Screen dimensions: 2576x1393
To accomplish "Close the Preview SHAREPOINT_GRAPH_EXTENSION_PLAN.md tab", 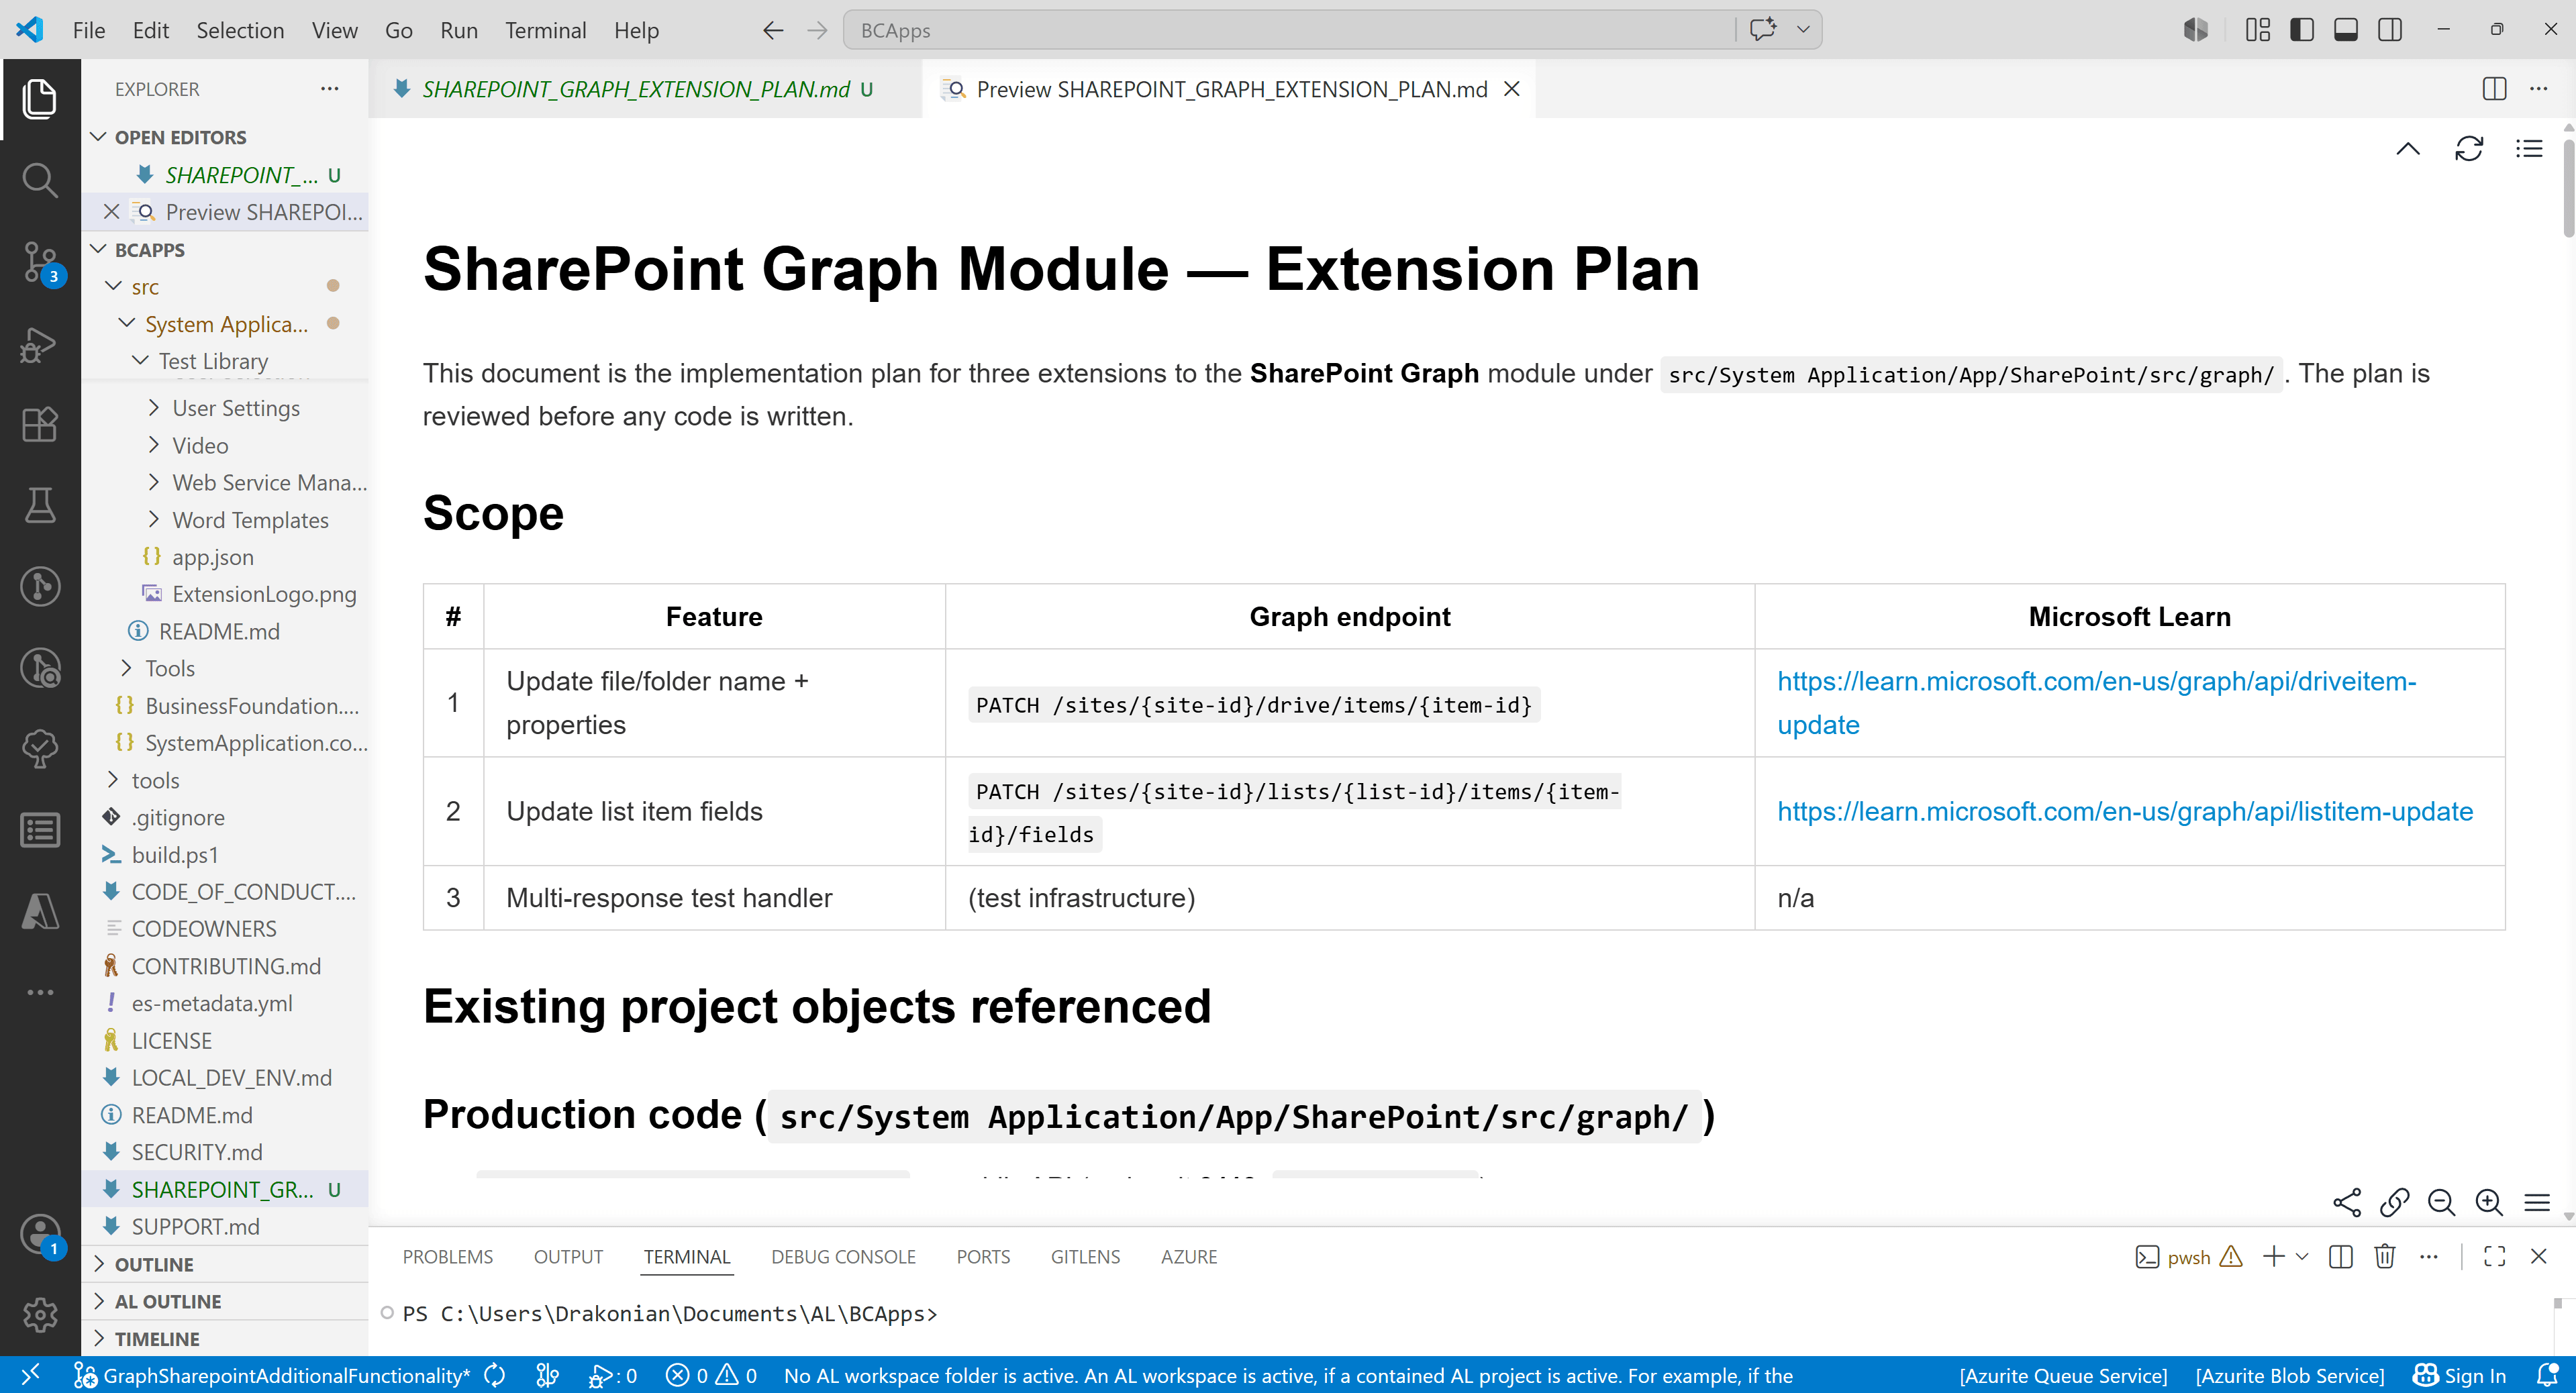I will coord(1512,89).
